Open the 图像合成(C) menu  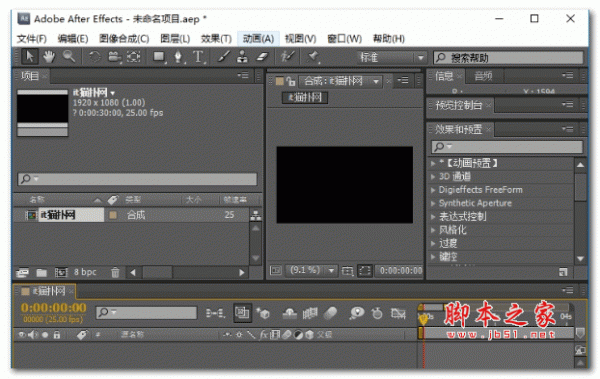(x=124, y=39)
